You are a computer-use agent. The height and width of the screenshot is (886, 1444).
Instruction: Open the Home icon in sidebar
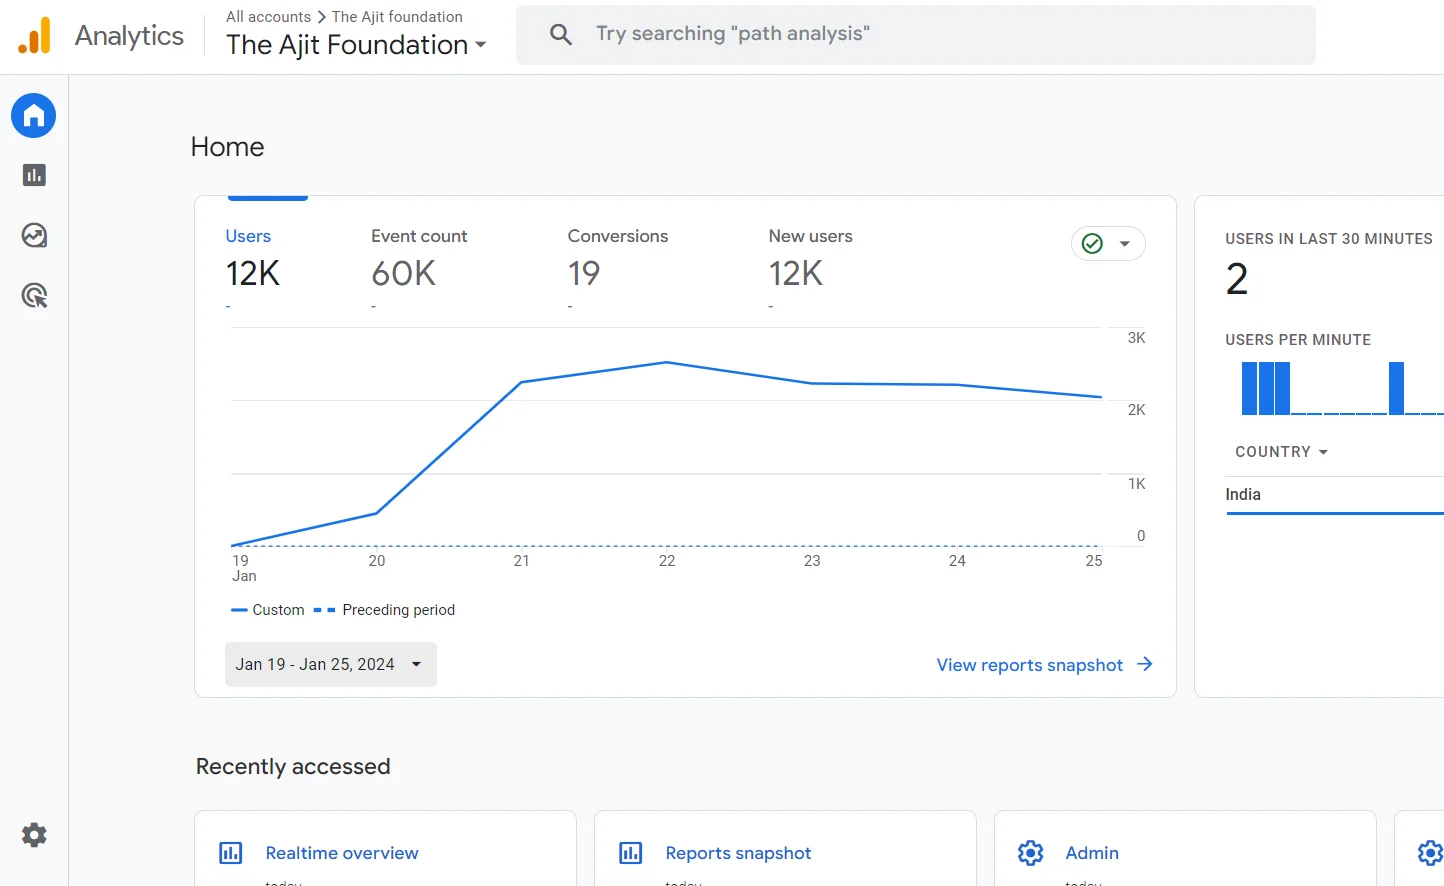tap(34, 116)
